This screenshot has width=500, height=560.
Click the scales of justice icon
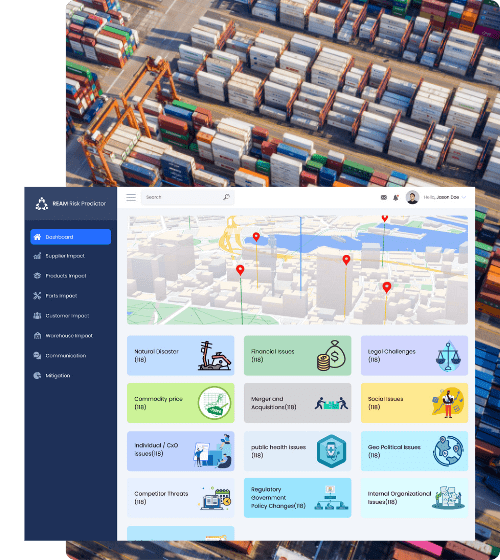coord(448,356)
